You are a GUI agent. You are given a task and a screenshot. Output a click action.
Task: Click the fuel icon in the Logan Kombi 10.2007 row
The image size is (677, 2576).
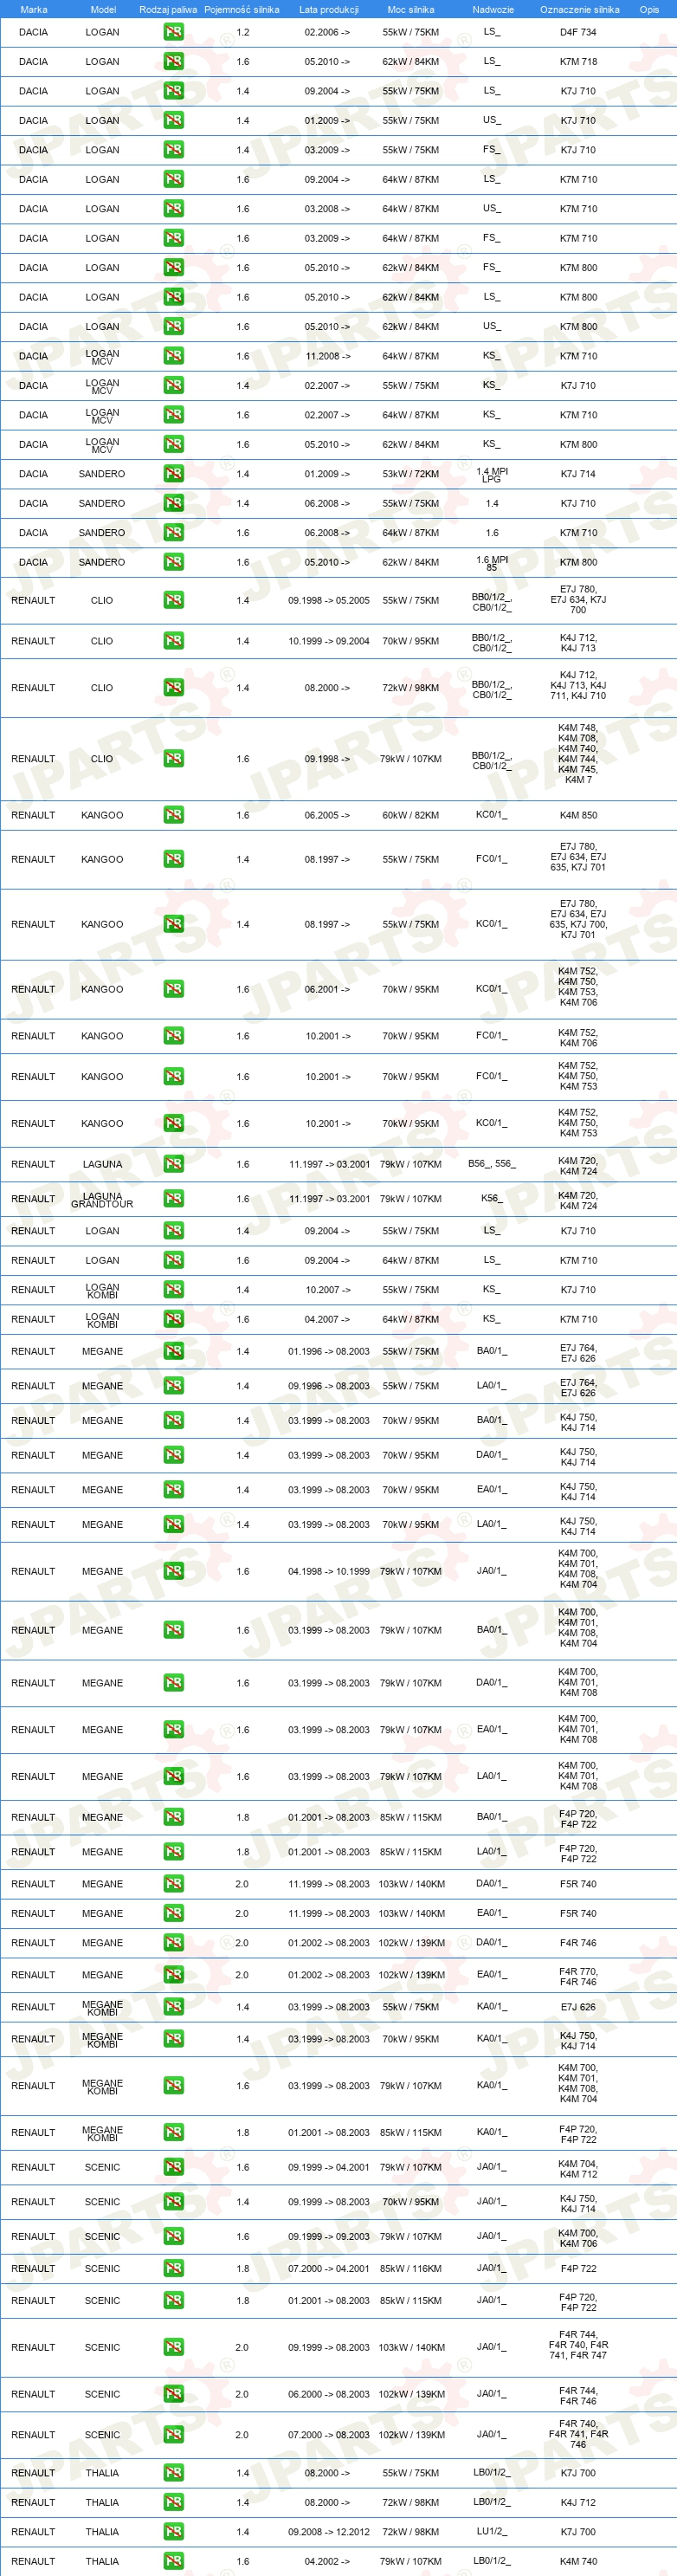[x=173, y=1290]
